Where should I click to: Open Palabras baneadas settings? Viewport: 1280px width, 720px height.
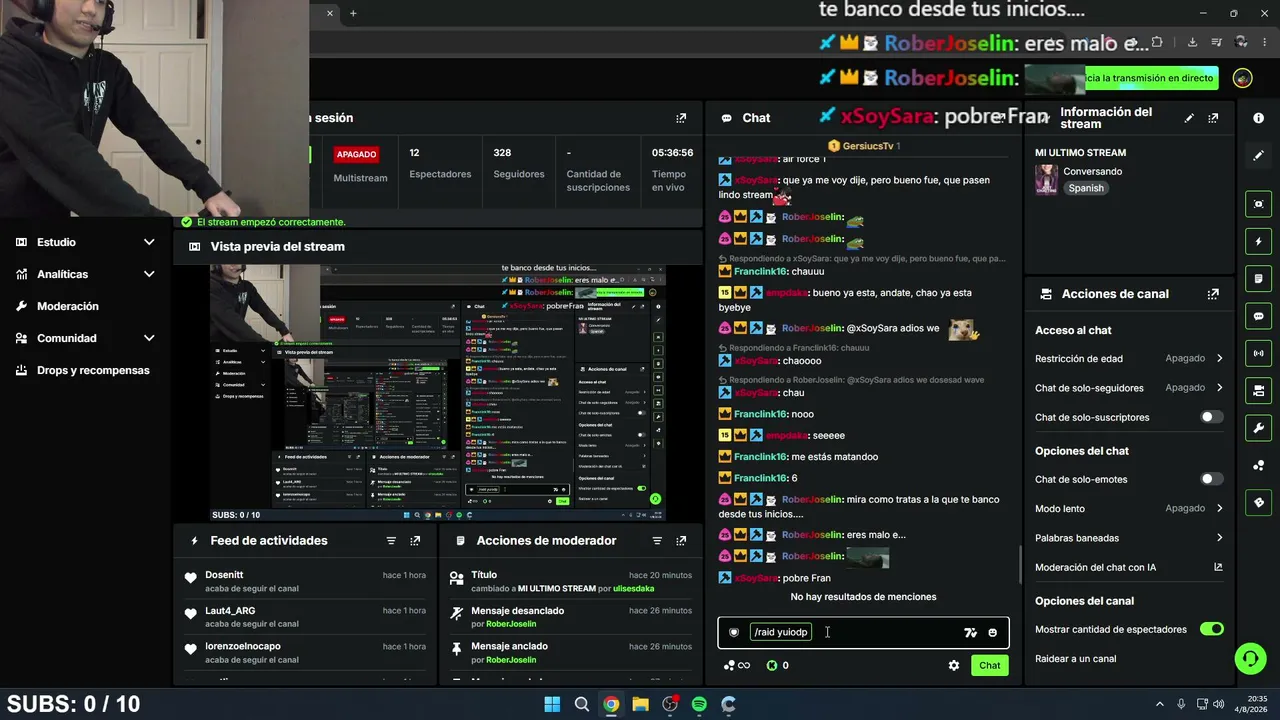pos(1129,538)
